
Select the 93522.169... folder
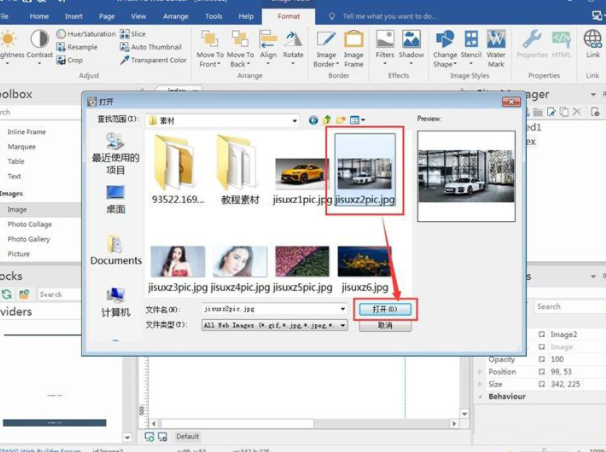pyautogui.click(x=177, y=170)
